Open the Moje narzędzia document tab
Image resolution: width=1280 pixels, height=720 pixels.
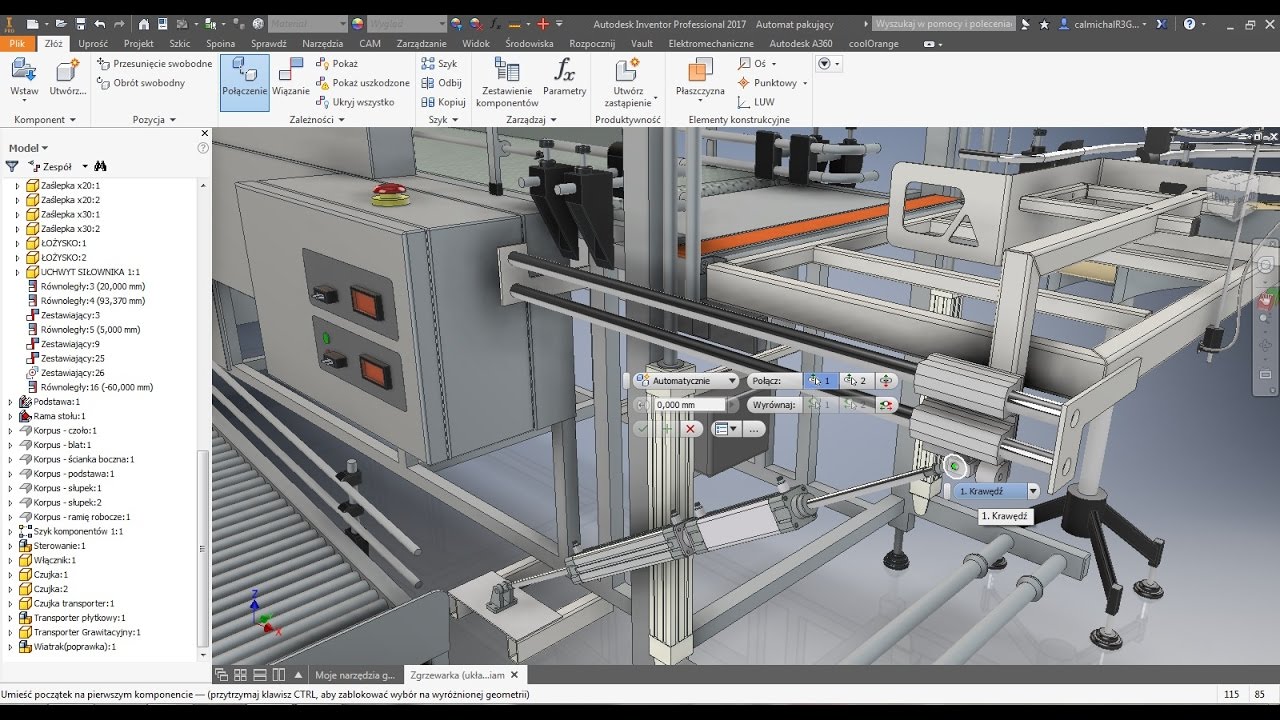click(354, 675)
